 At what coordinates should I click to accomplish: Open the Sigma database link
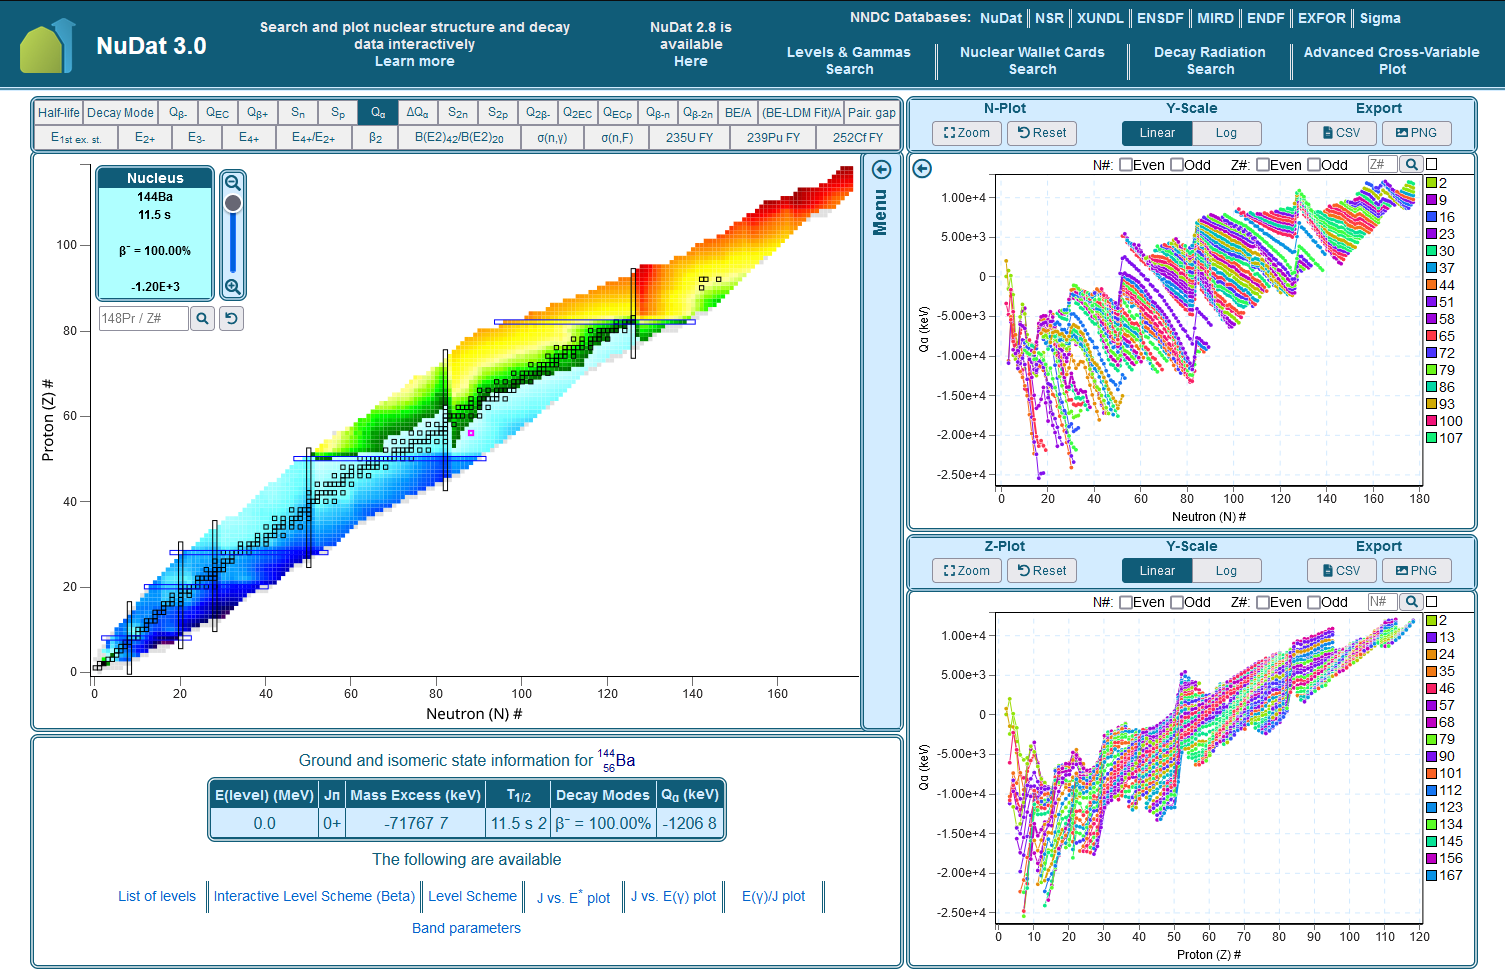[1380, 18]
